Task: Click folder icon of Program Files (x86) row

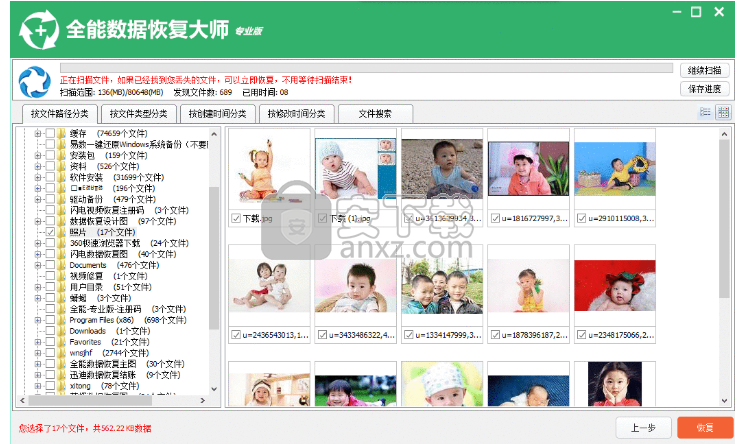Action: coord(62,320)
